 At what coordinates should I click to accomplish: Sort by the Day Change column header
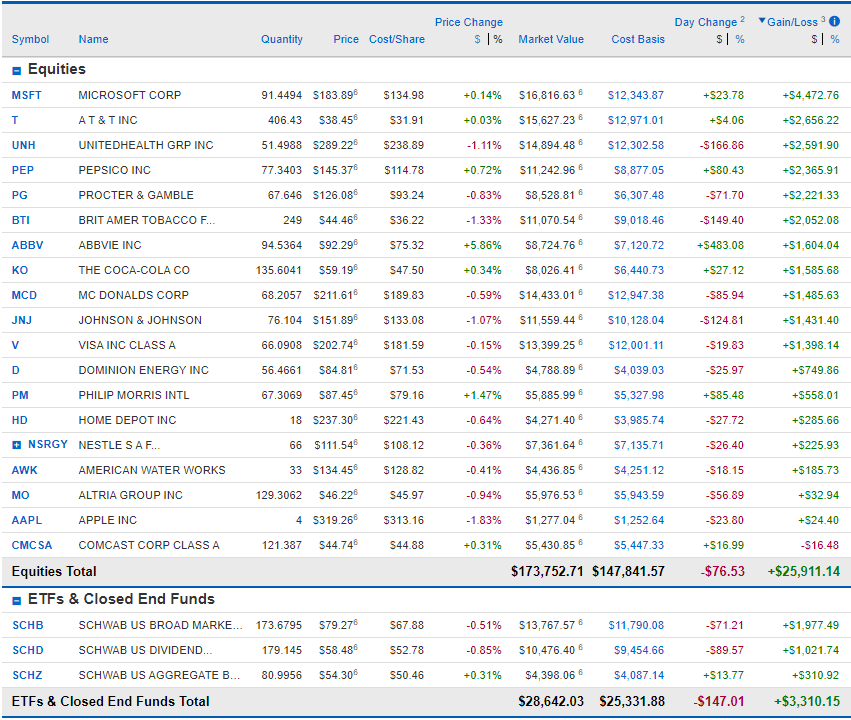pyautogui.click(x=706, y=22)
